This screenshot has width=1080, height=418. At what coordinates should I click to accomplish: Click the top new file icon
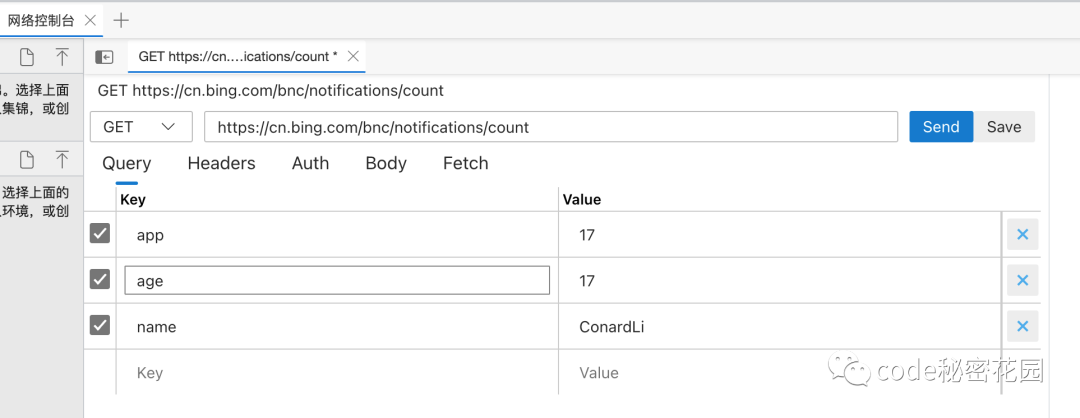click(27, 57)
